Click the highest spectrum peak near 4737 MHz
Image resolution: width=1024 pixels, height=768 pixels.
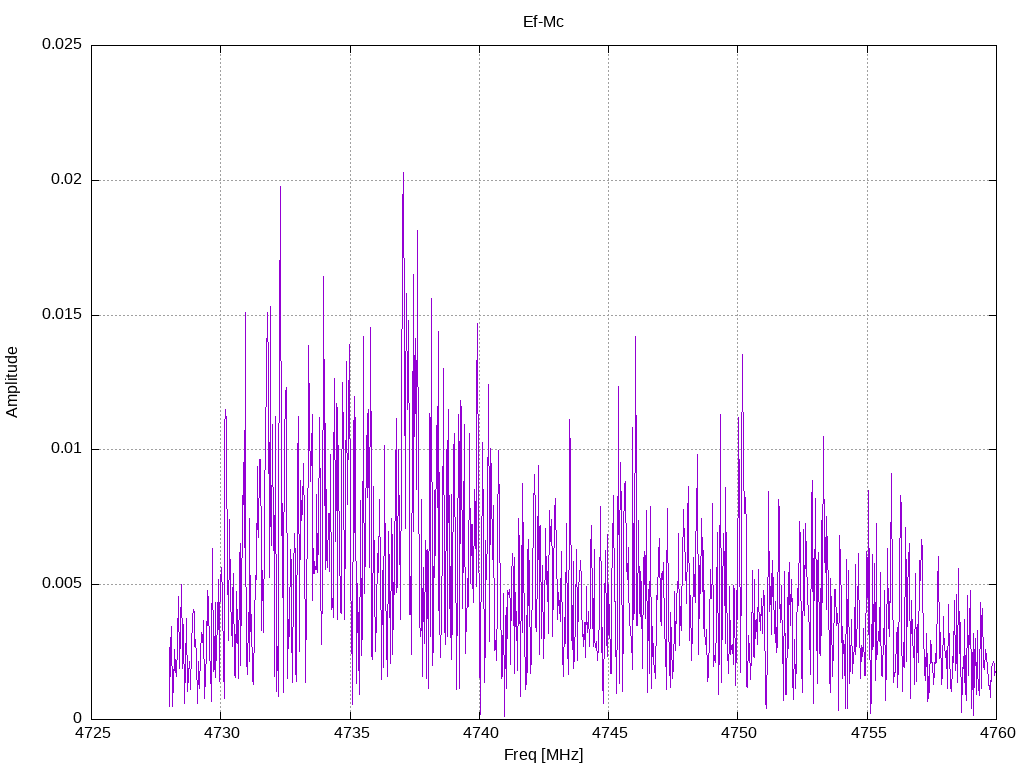(404, 174)
